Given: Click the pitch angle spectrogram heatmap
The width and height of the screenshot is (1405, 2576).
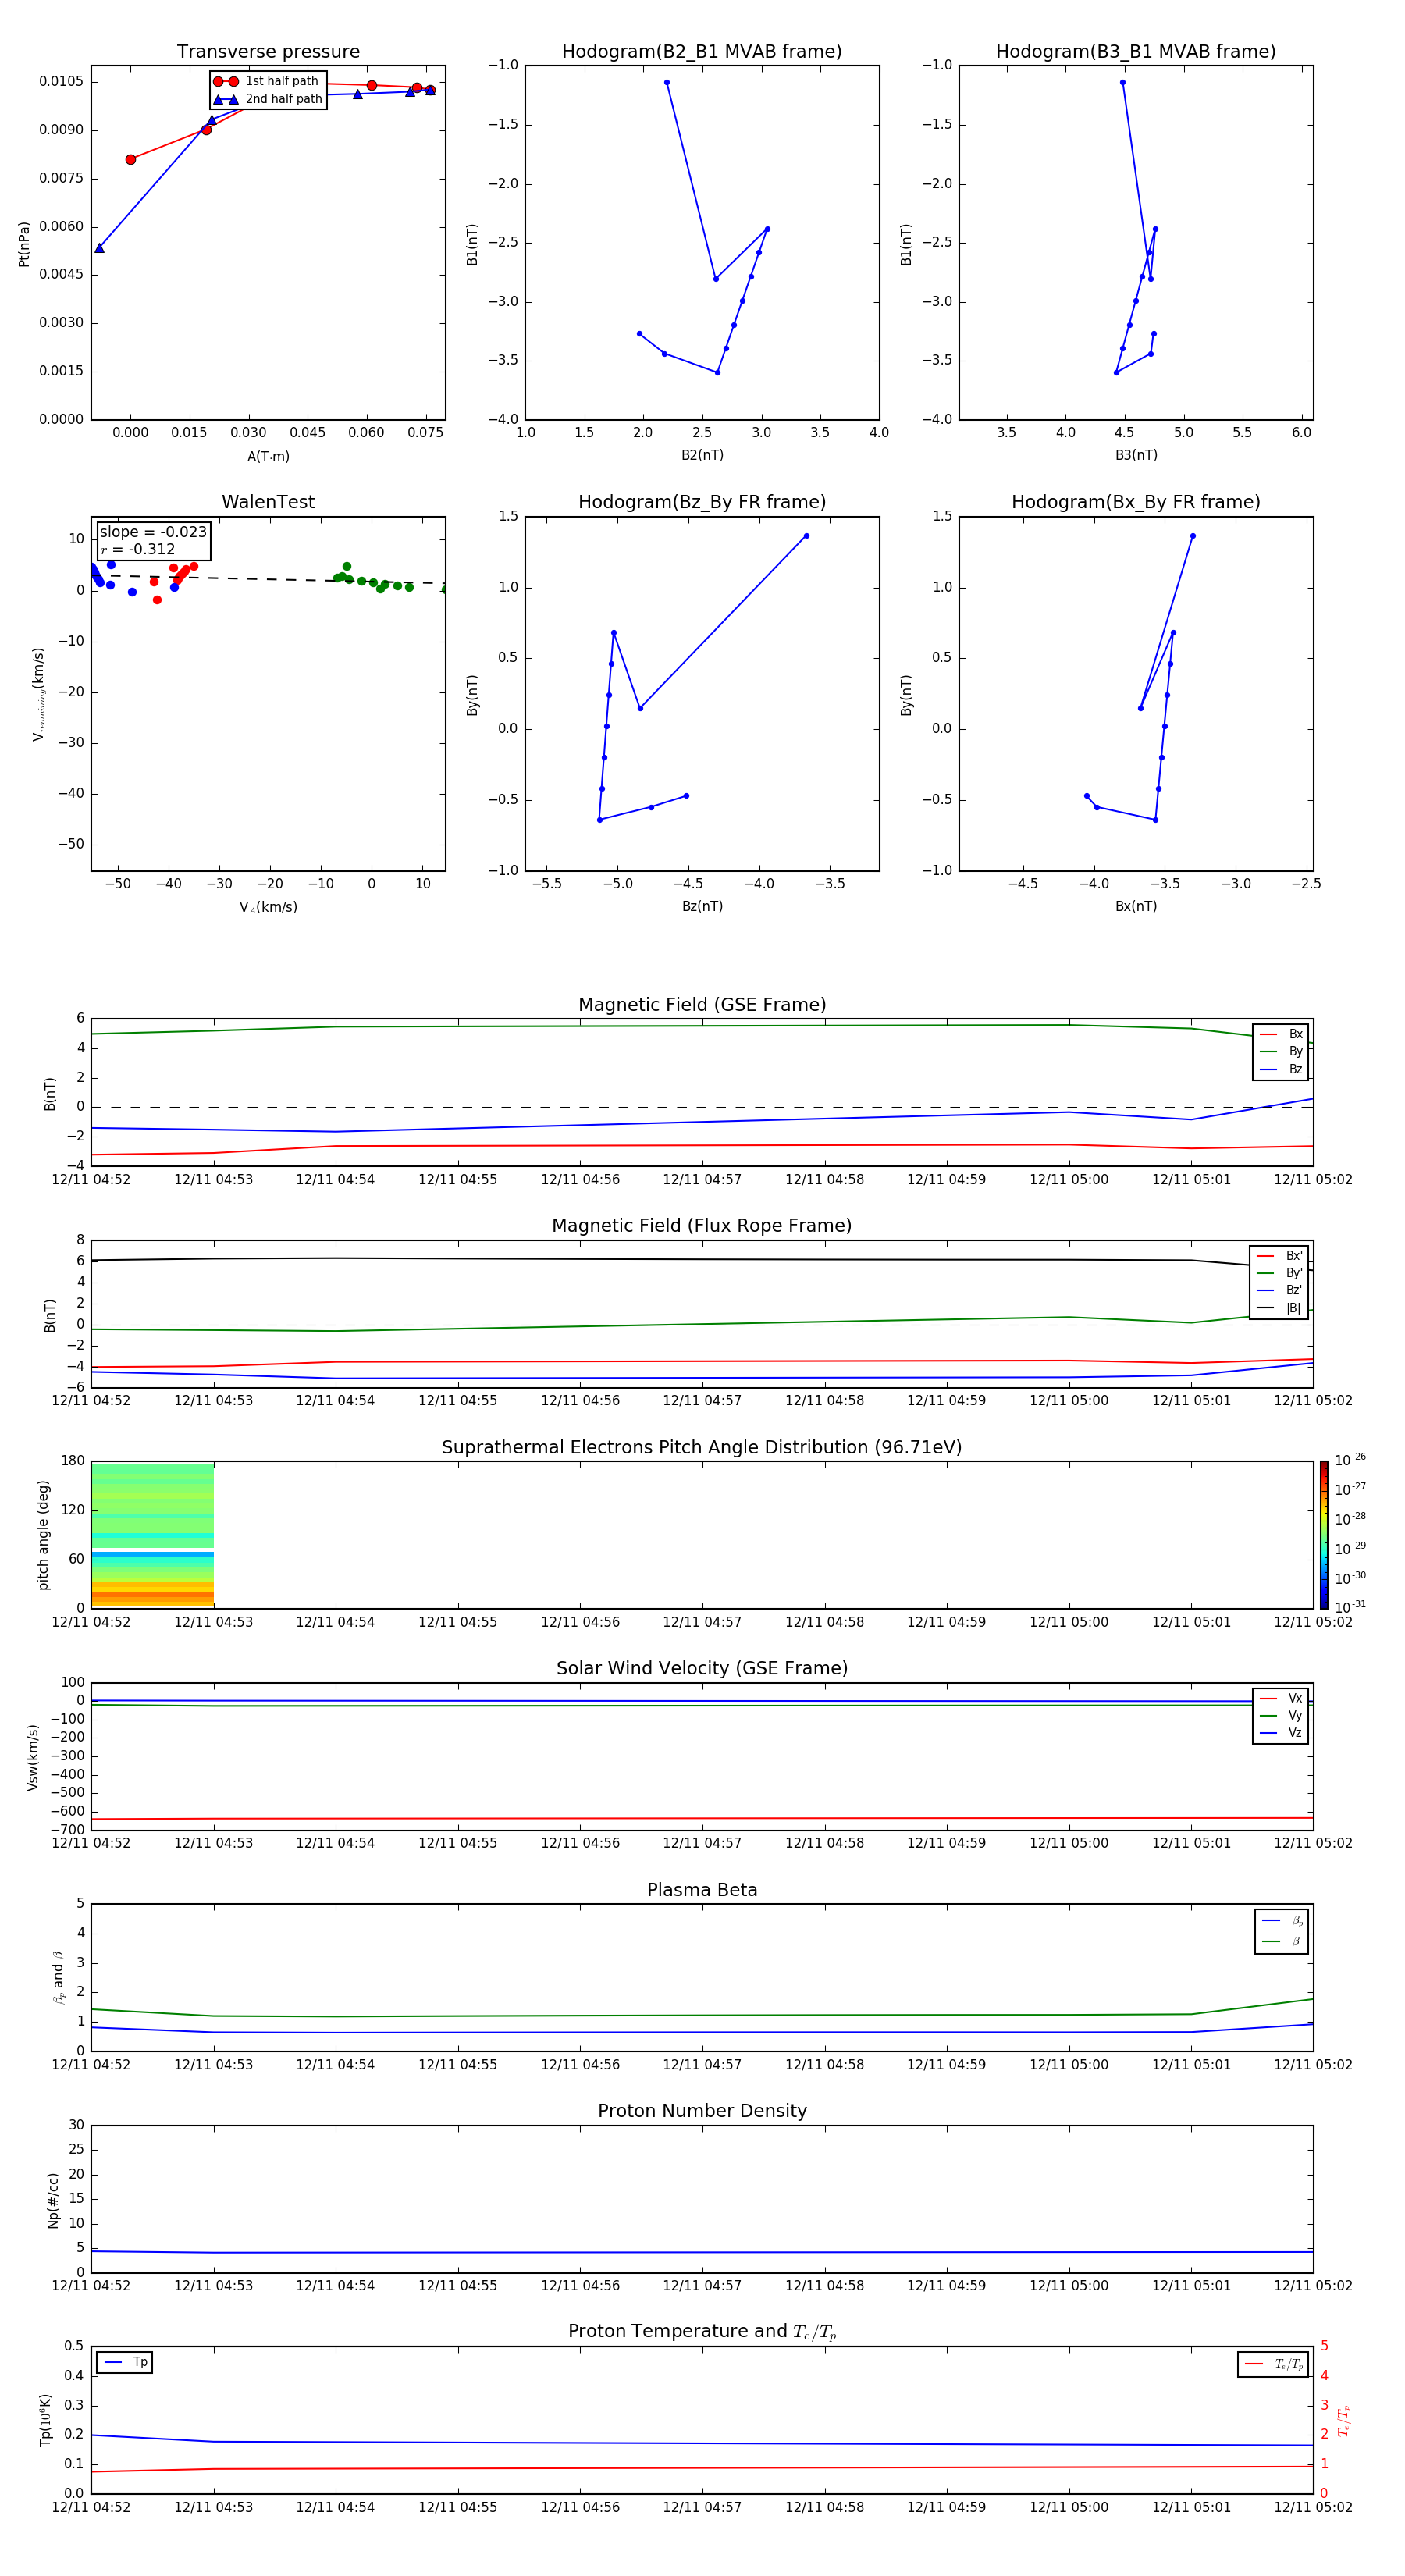Looking at the screenshot, I should coord(152,1534).
